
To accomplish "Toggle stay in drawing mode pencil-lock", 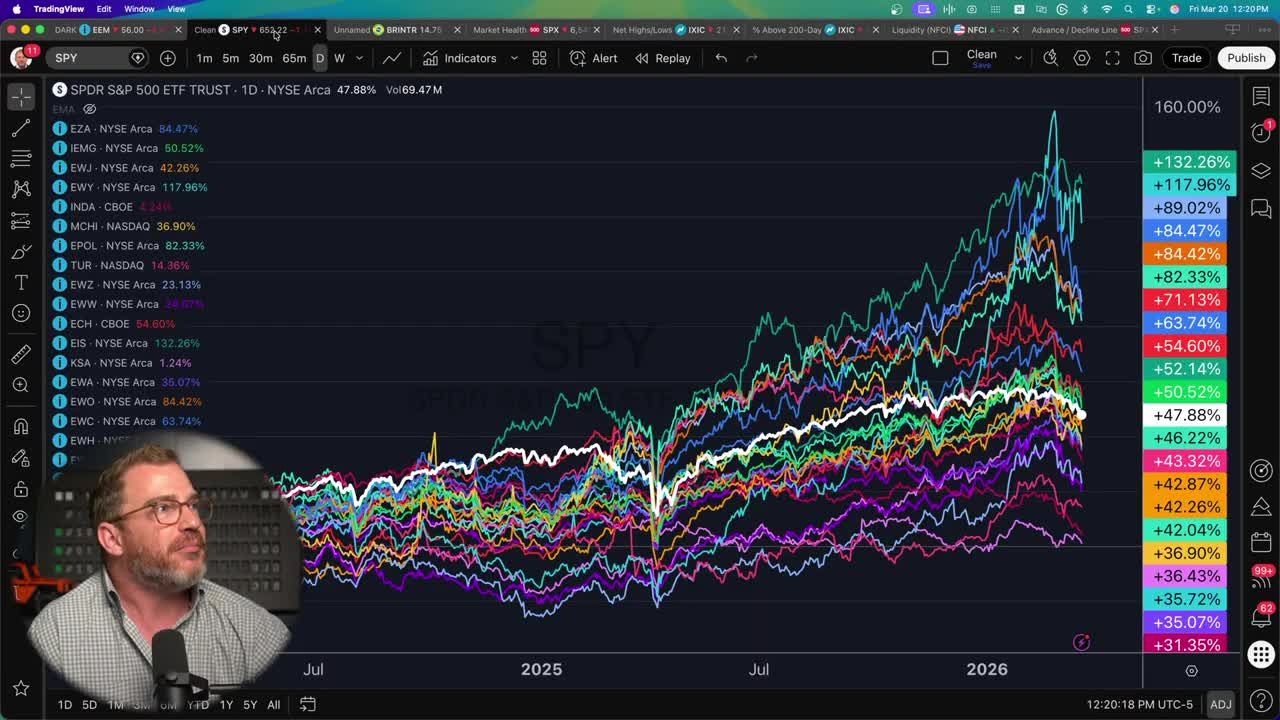I will point(21,457).
